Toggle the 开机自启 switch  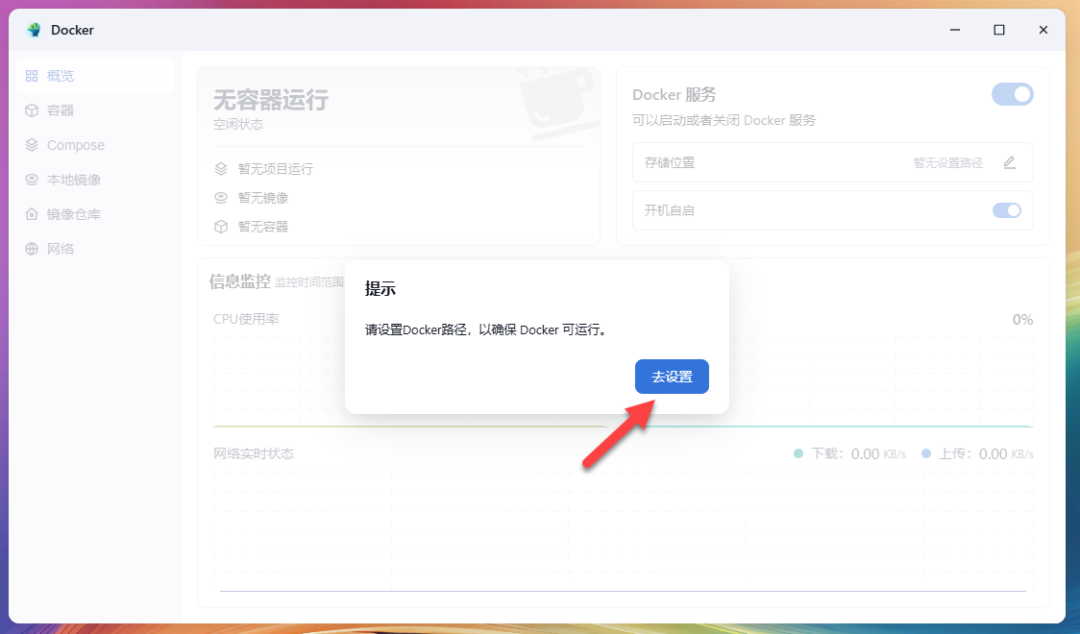1006,210
